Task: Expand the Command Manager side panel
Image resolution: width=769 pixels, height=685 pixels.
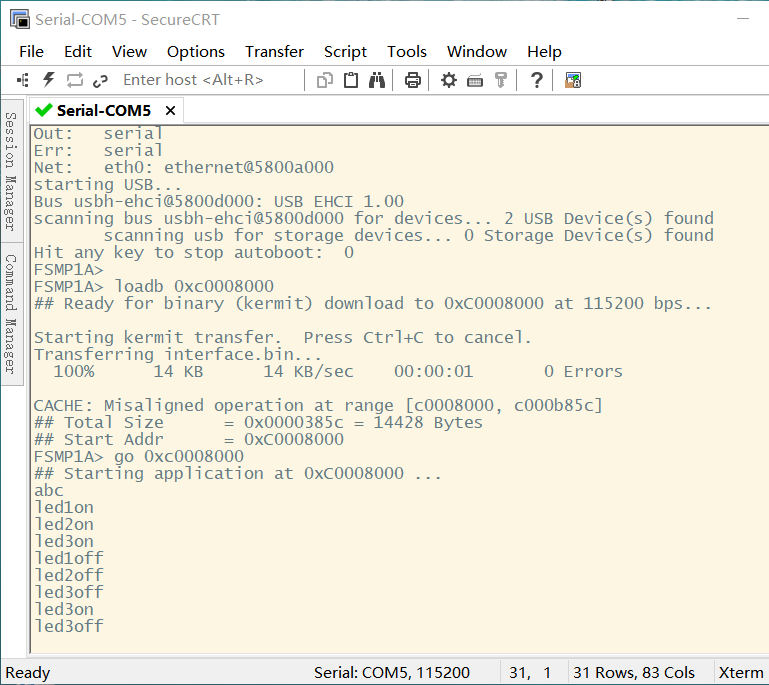Action: click(12, 314)
